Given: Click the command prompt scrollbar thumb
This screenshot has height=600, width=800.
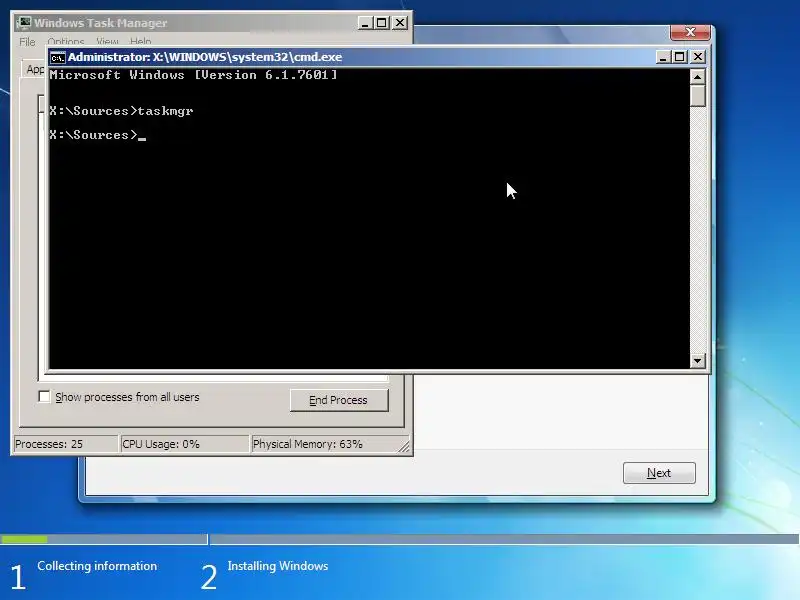Looking at the screenshot, I should pos(697,95).
